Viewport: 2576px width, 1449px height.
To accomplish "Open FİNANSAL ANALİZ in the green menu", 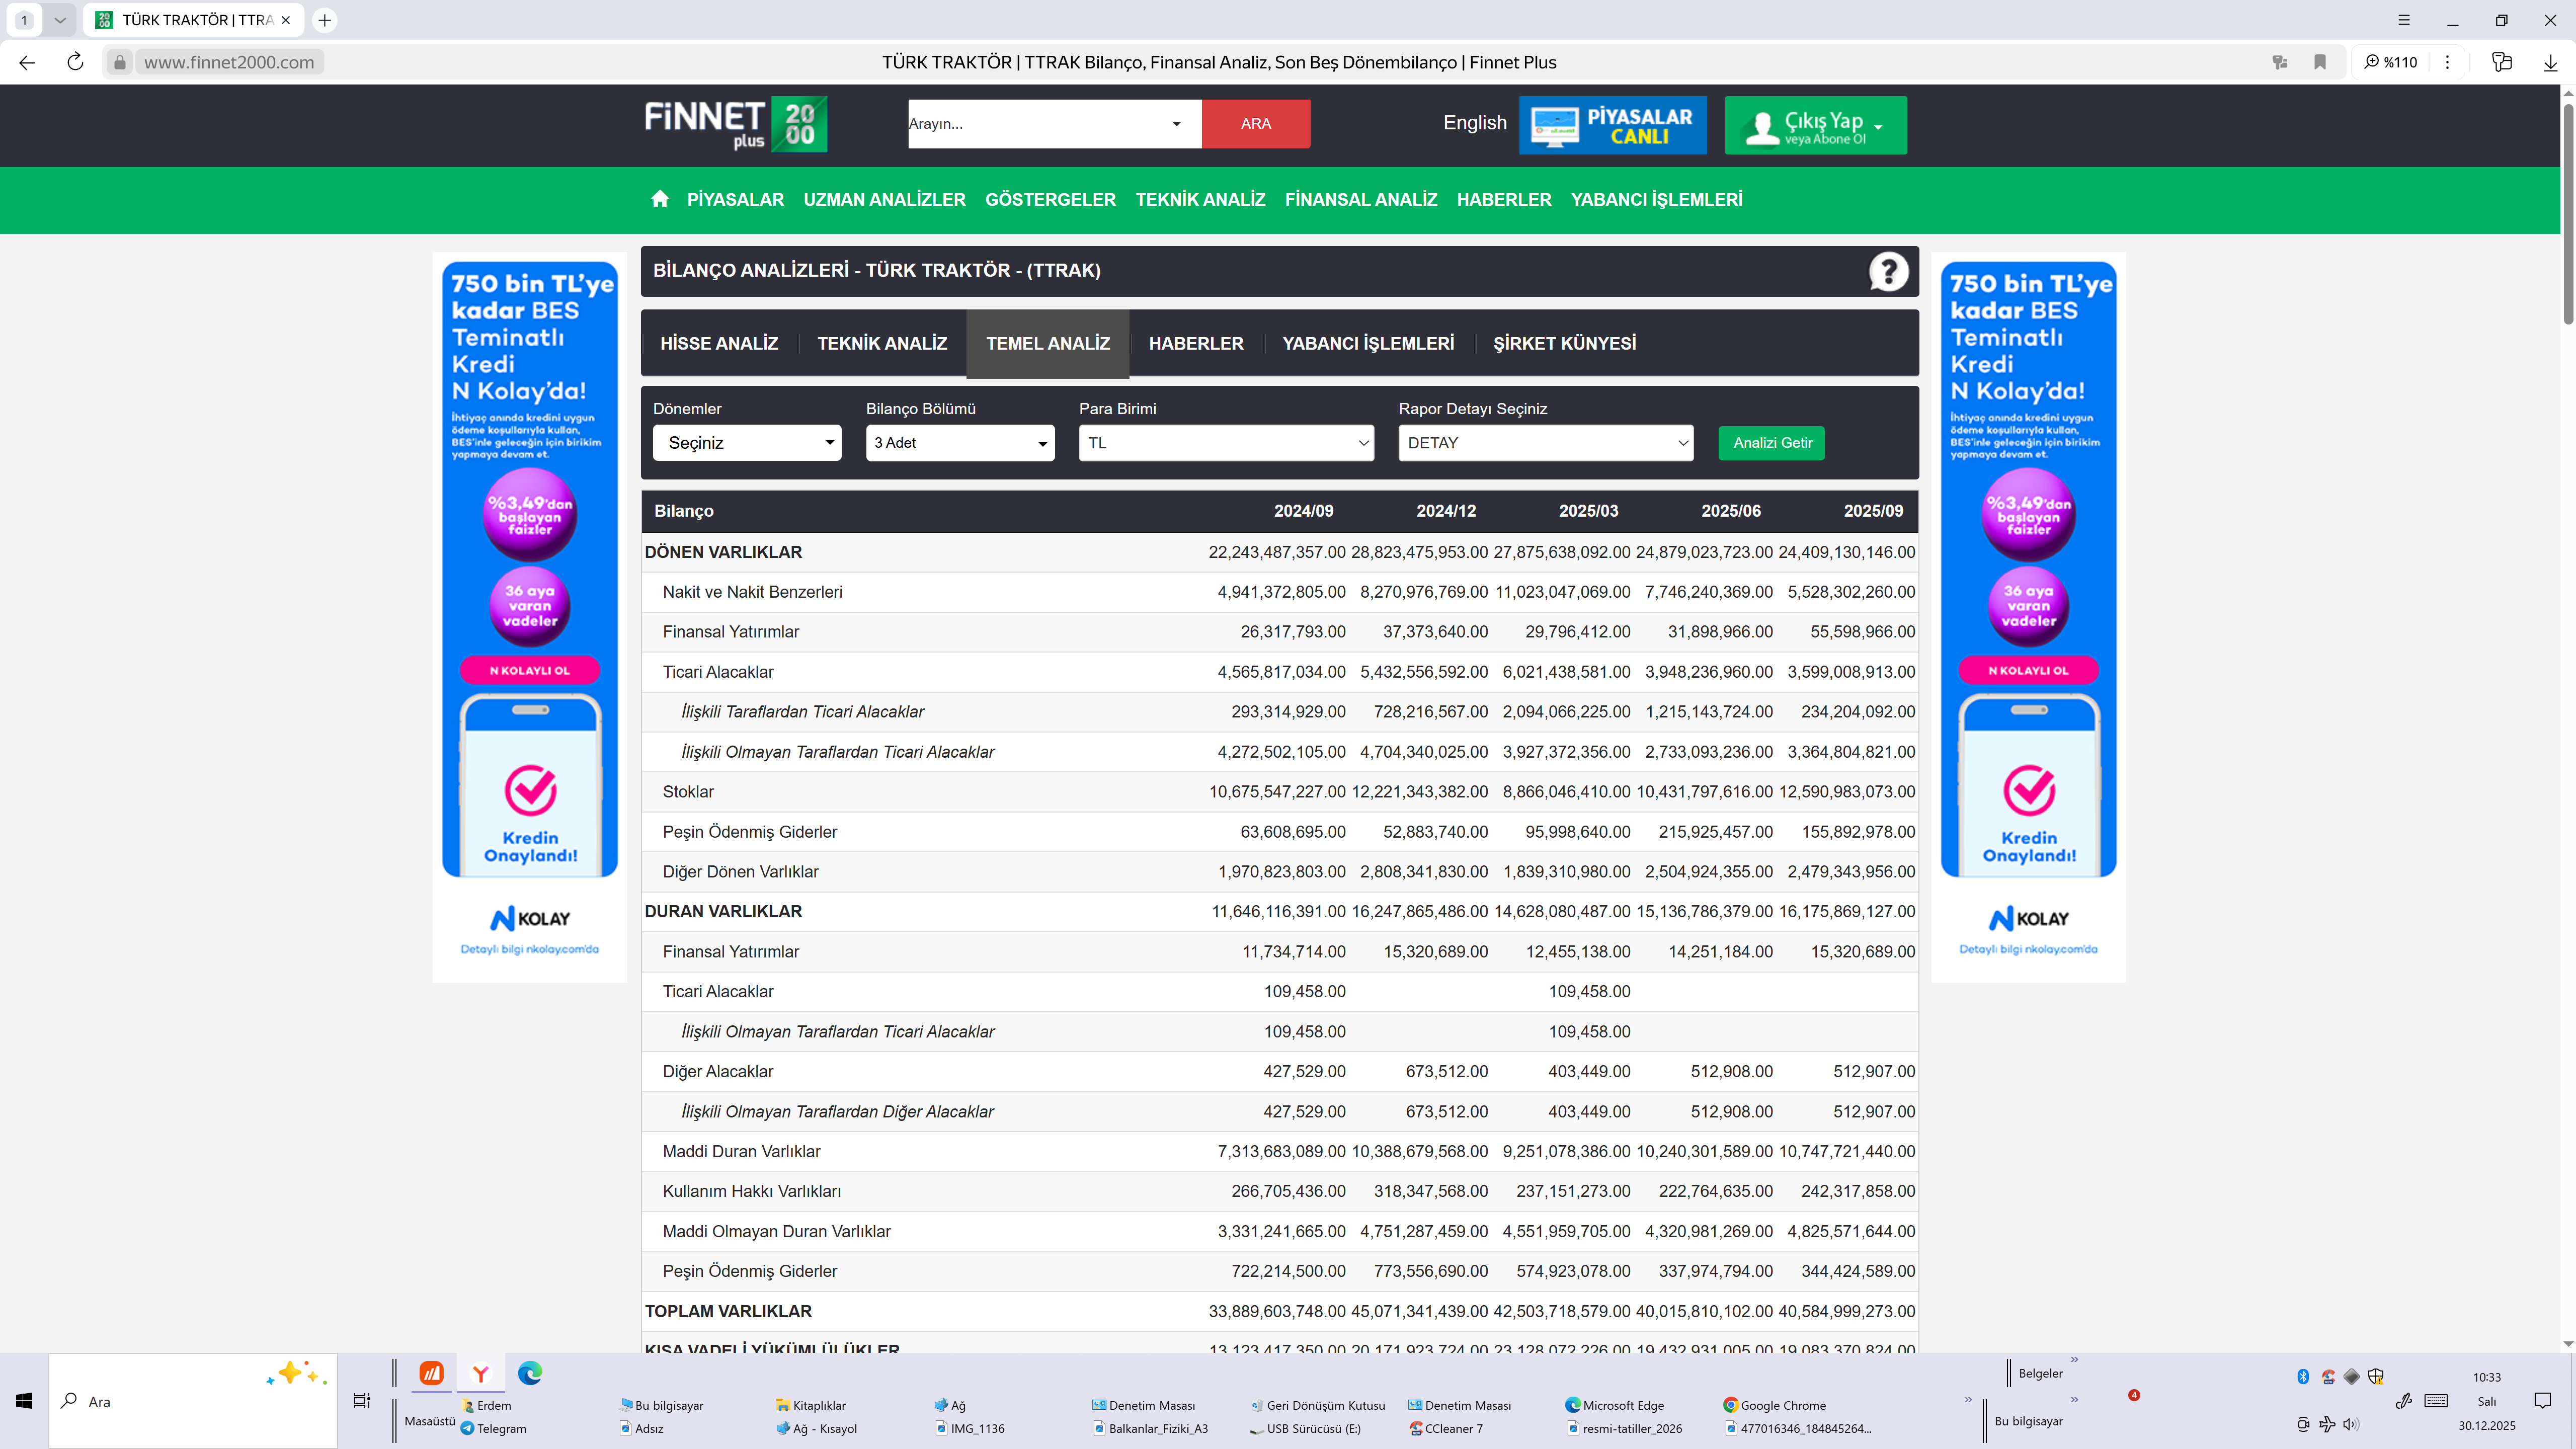I will pyautogui.click(x=1361, y=200).
